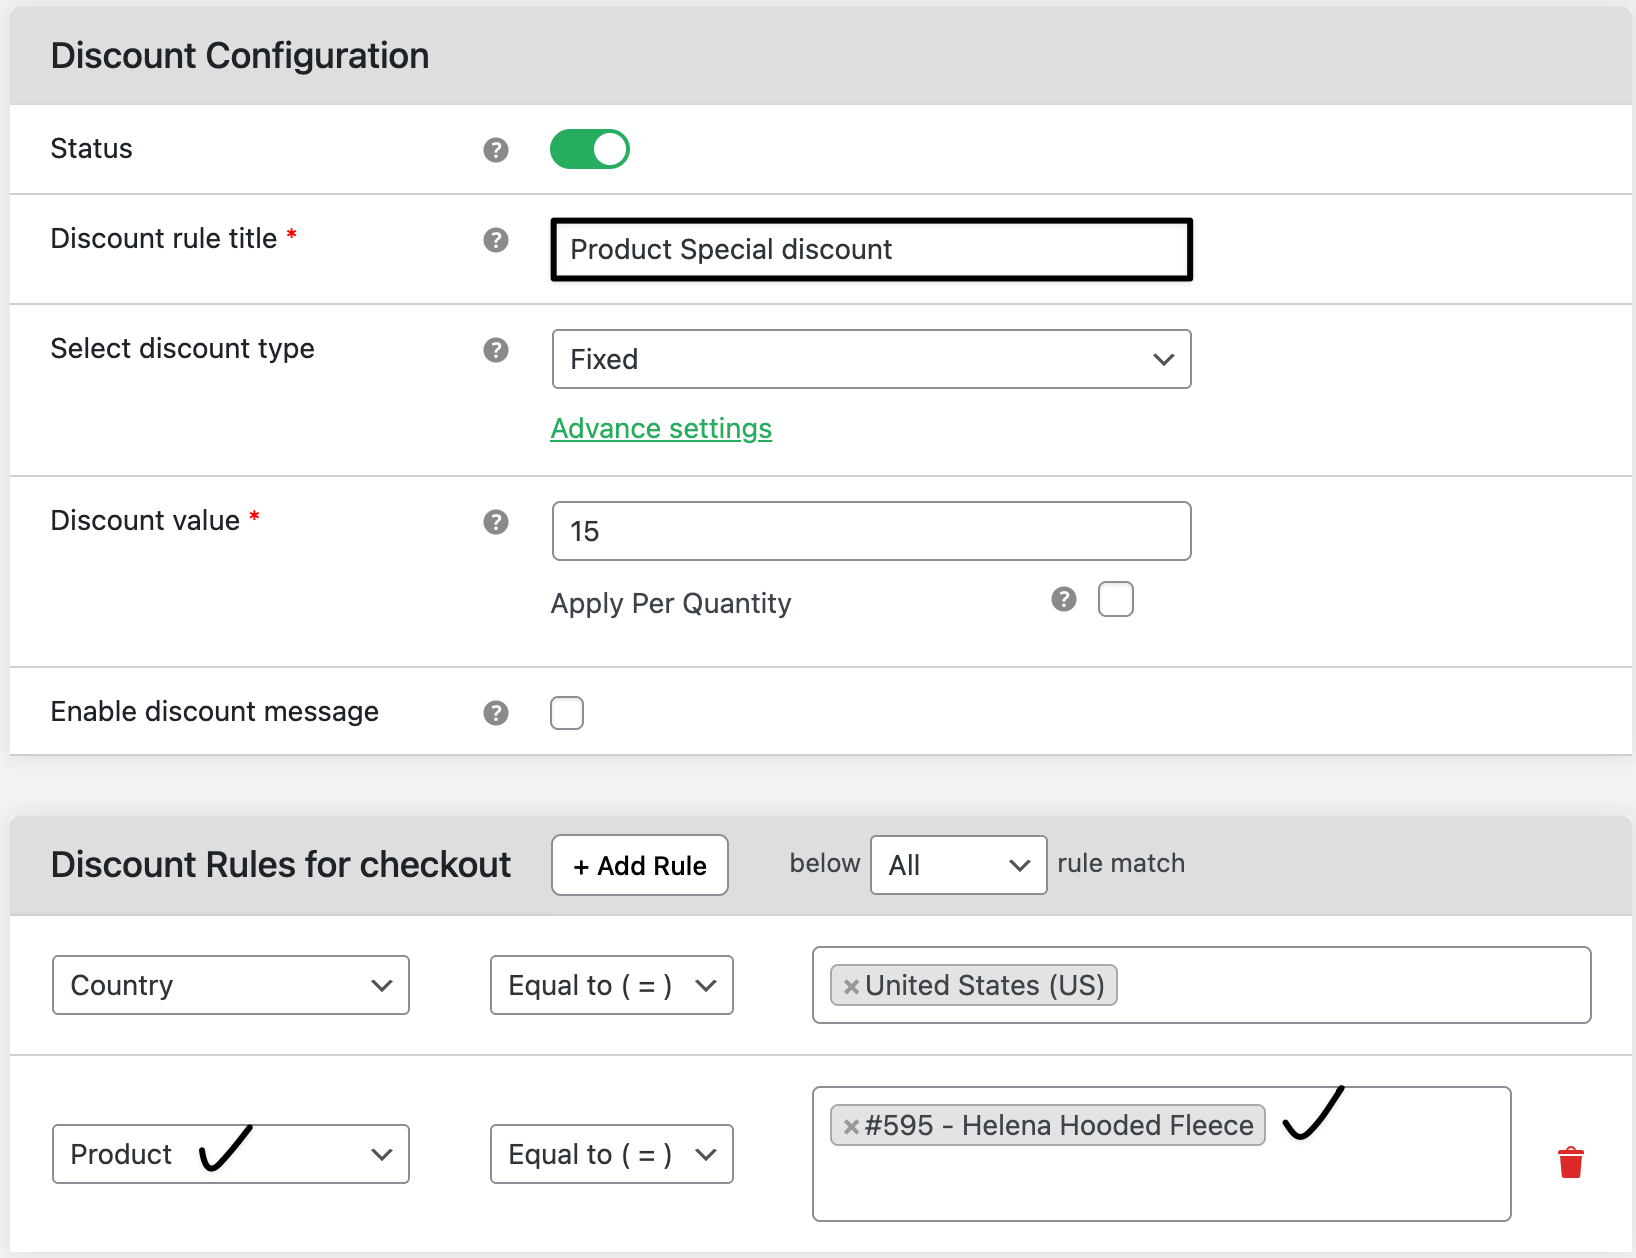The image size is (1636, 1258).
Task: Click help icon for Select discount type
Action: [x=496, y=350]
